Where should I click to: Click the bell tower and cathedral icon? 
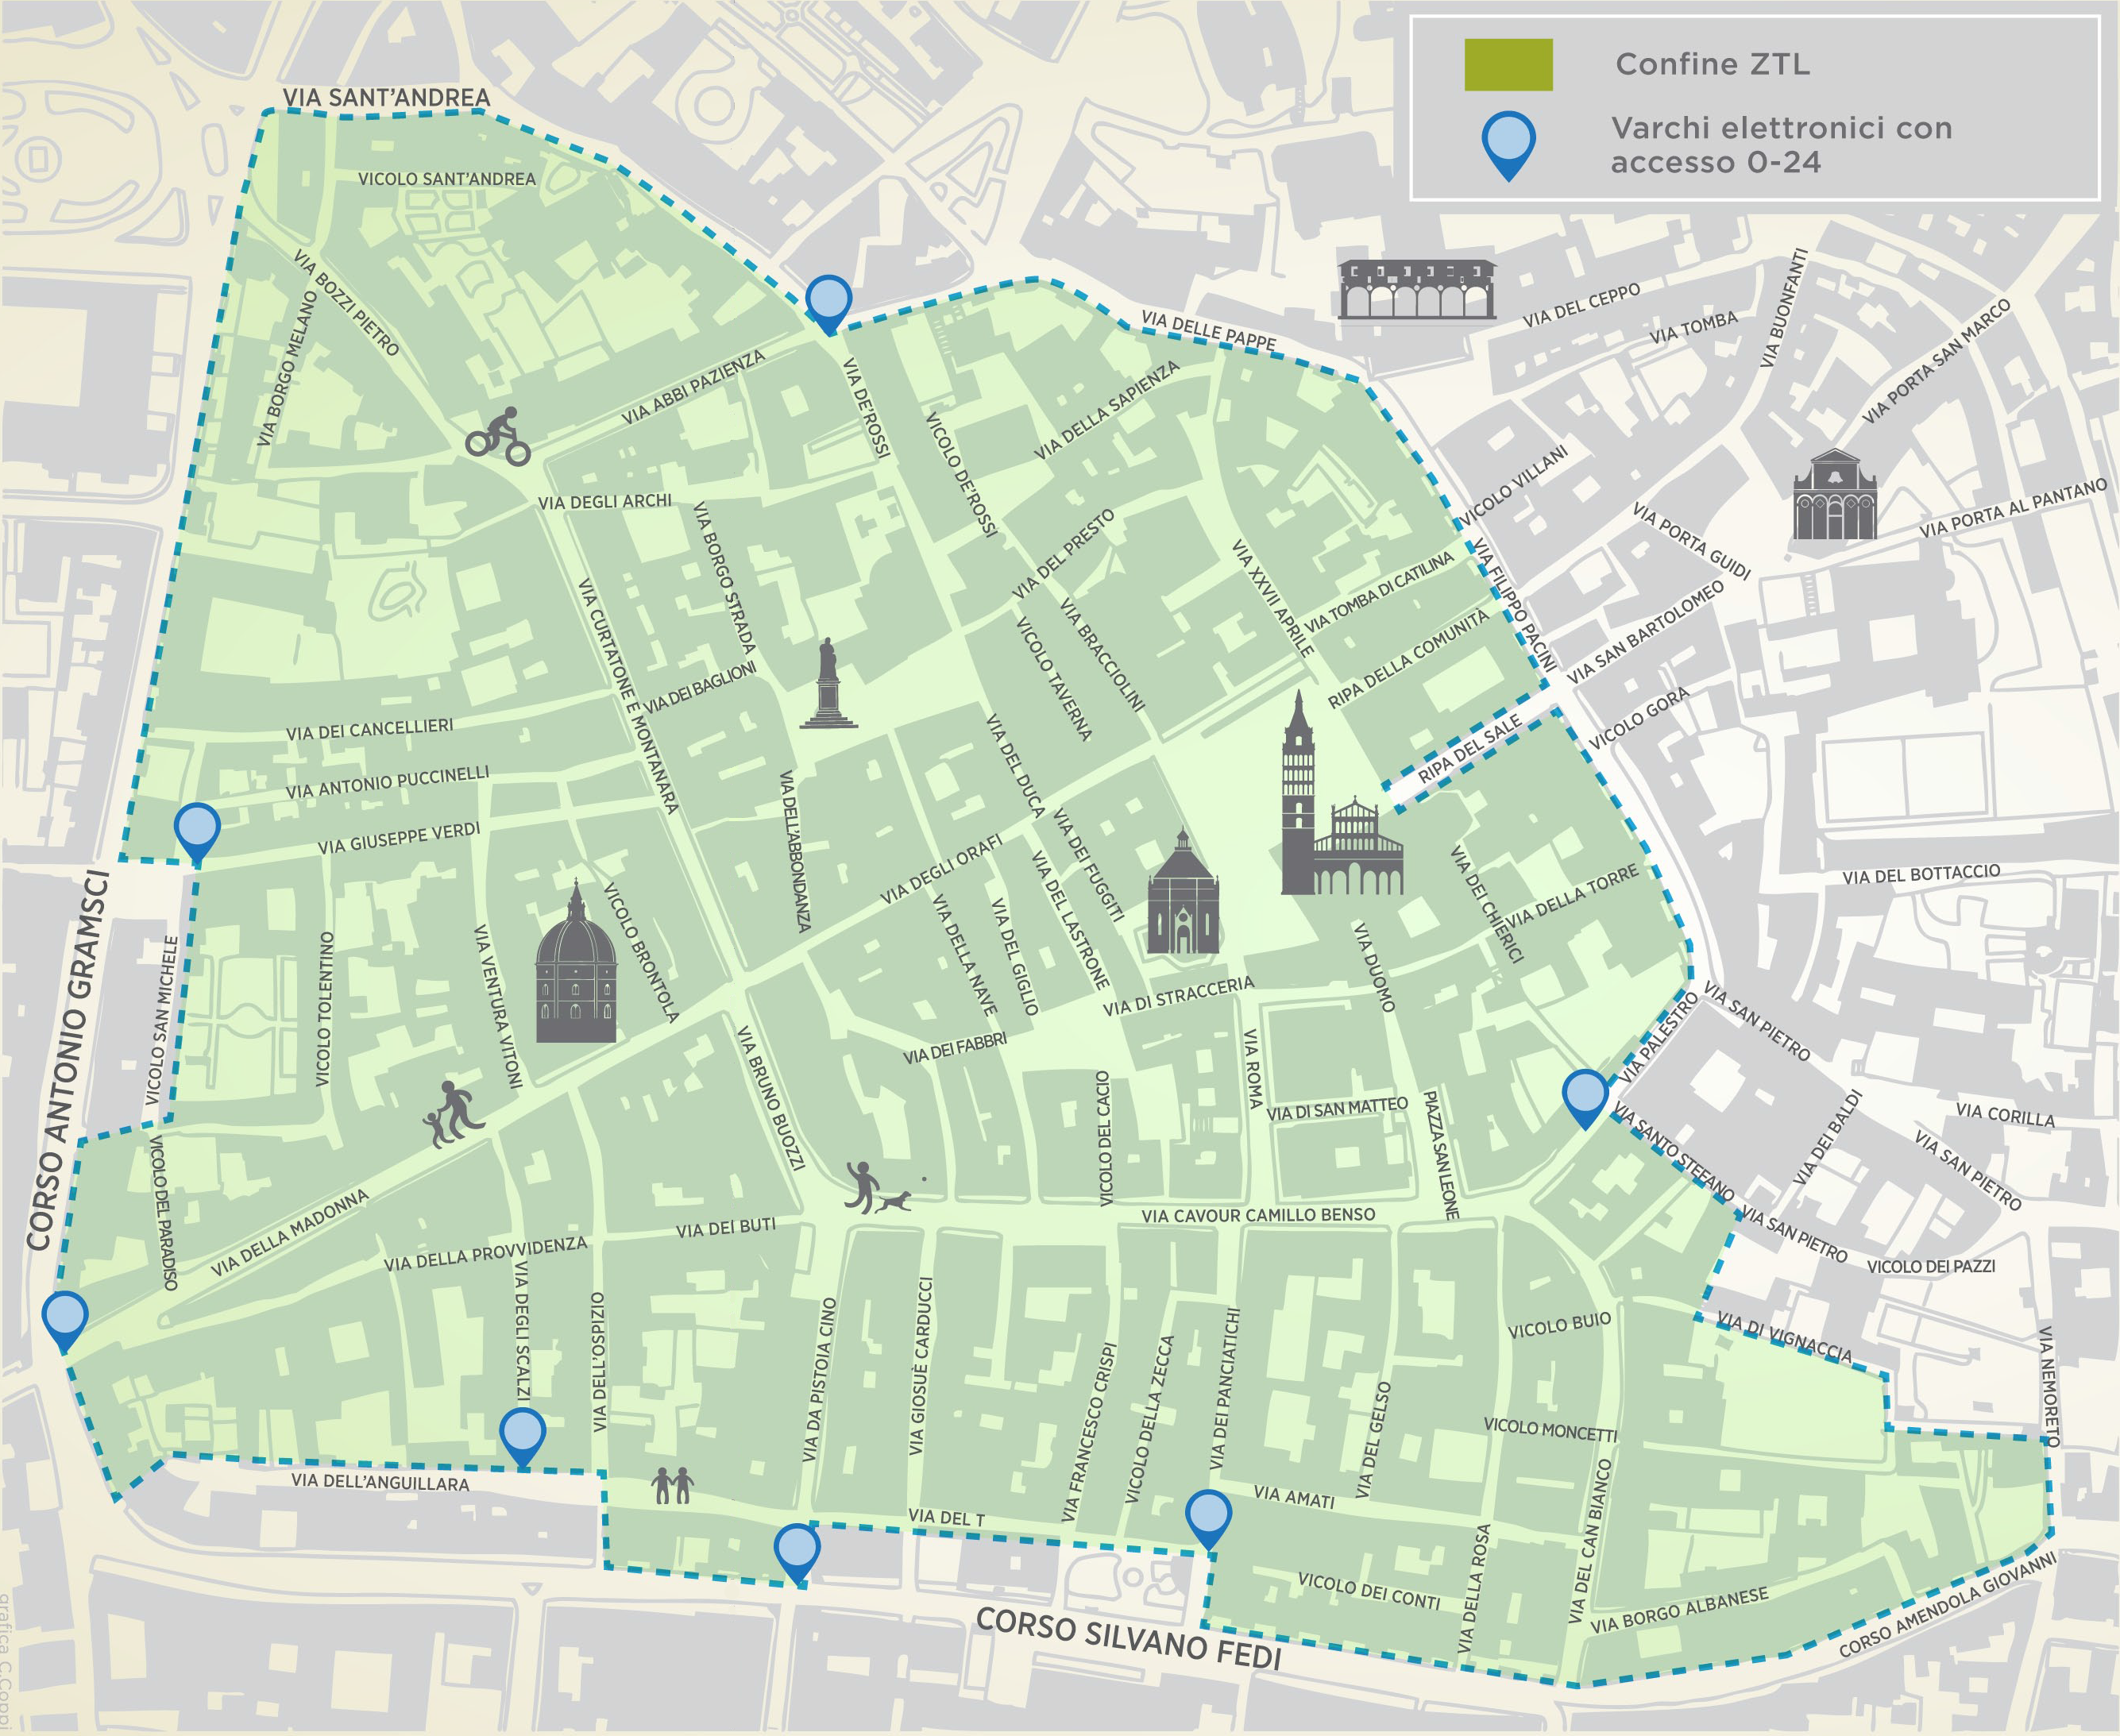coord(1342,792)
